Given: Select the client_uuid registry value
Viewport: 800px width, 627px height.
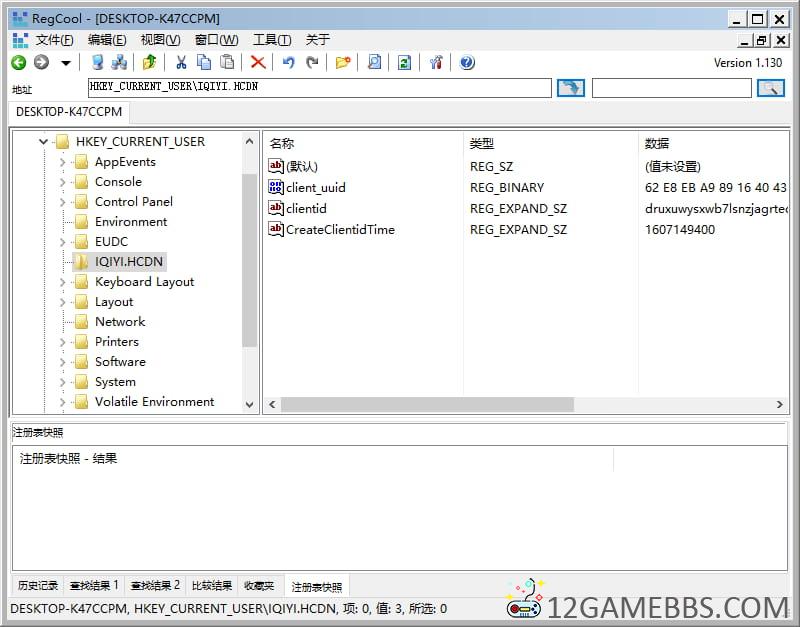Looking at the screenshot, I should tap(315, 187).
